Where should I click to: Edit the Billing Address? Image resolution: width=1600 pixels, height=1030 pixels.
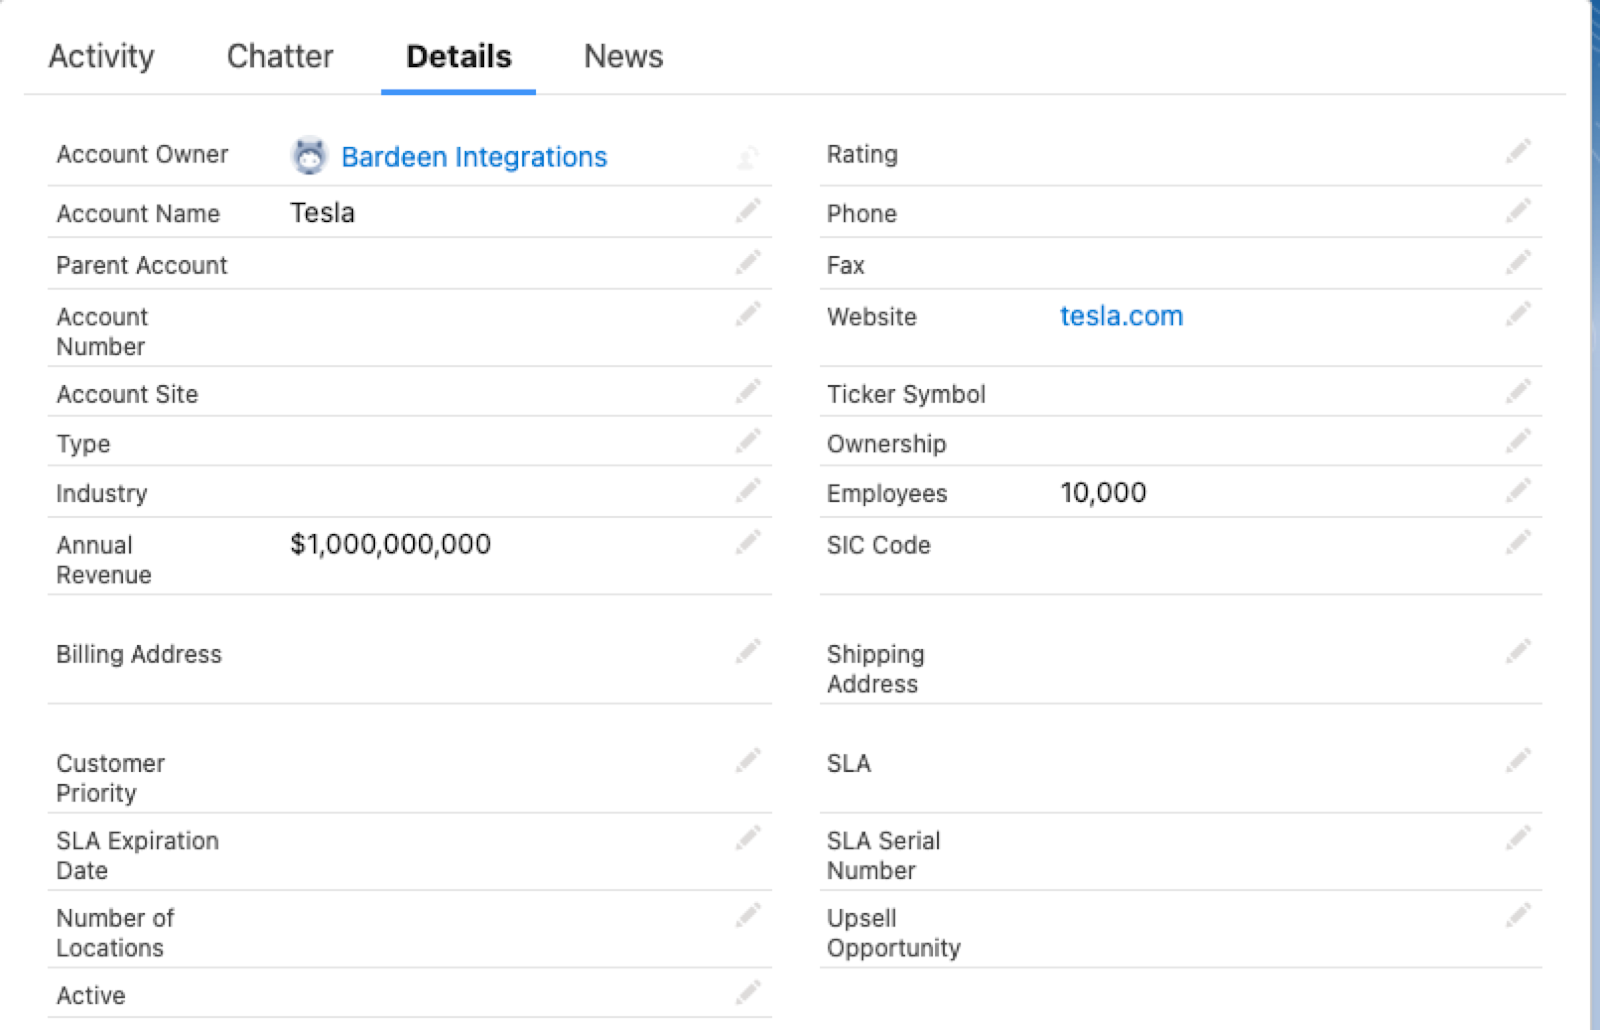pyautogui.click(x=748, y=651)
